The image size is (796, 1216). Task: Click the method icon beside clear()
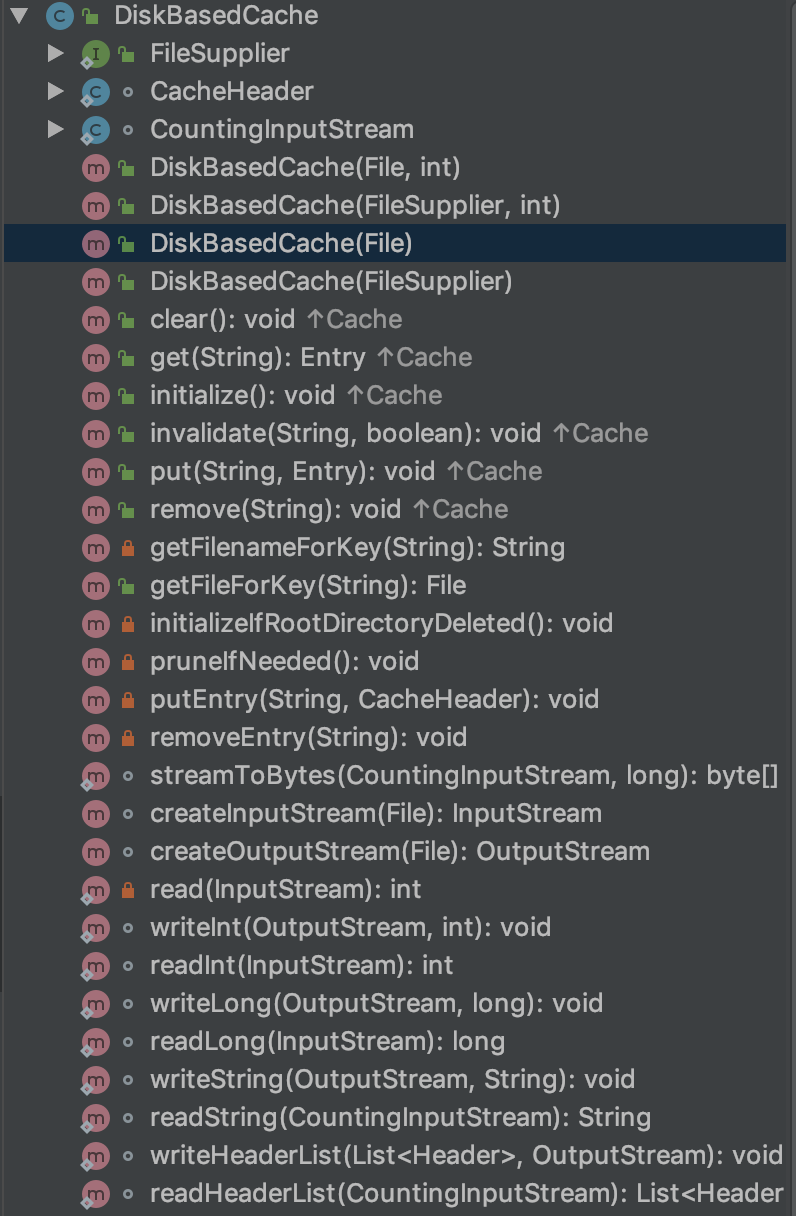(x=95, y=320)
